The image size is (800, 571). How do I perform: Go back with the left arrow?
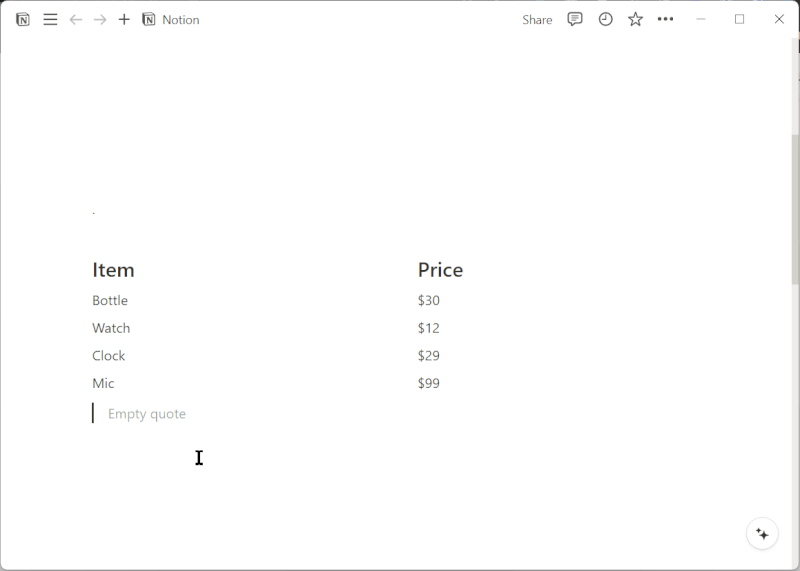tap(76, 19)
